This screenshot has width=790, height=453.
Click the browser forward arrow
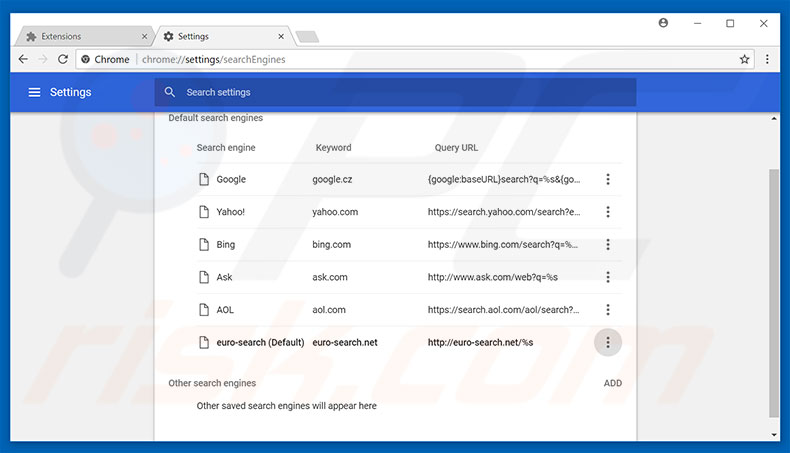(x=43, y=59)
